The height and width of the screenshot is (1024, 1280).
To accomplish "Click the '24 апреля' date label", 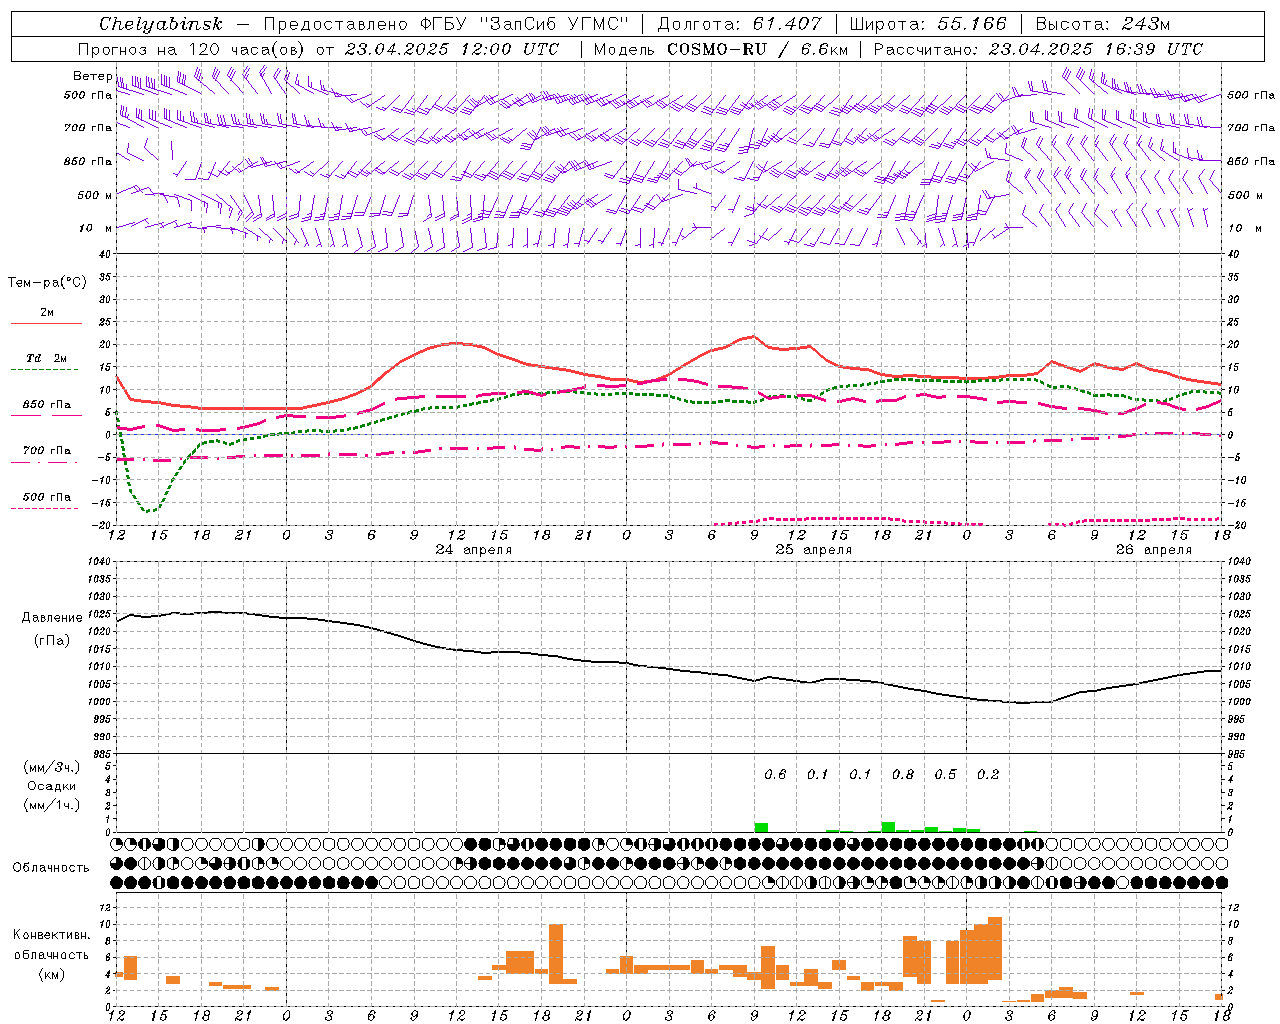I will (473, 550).
